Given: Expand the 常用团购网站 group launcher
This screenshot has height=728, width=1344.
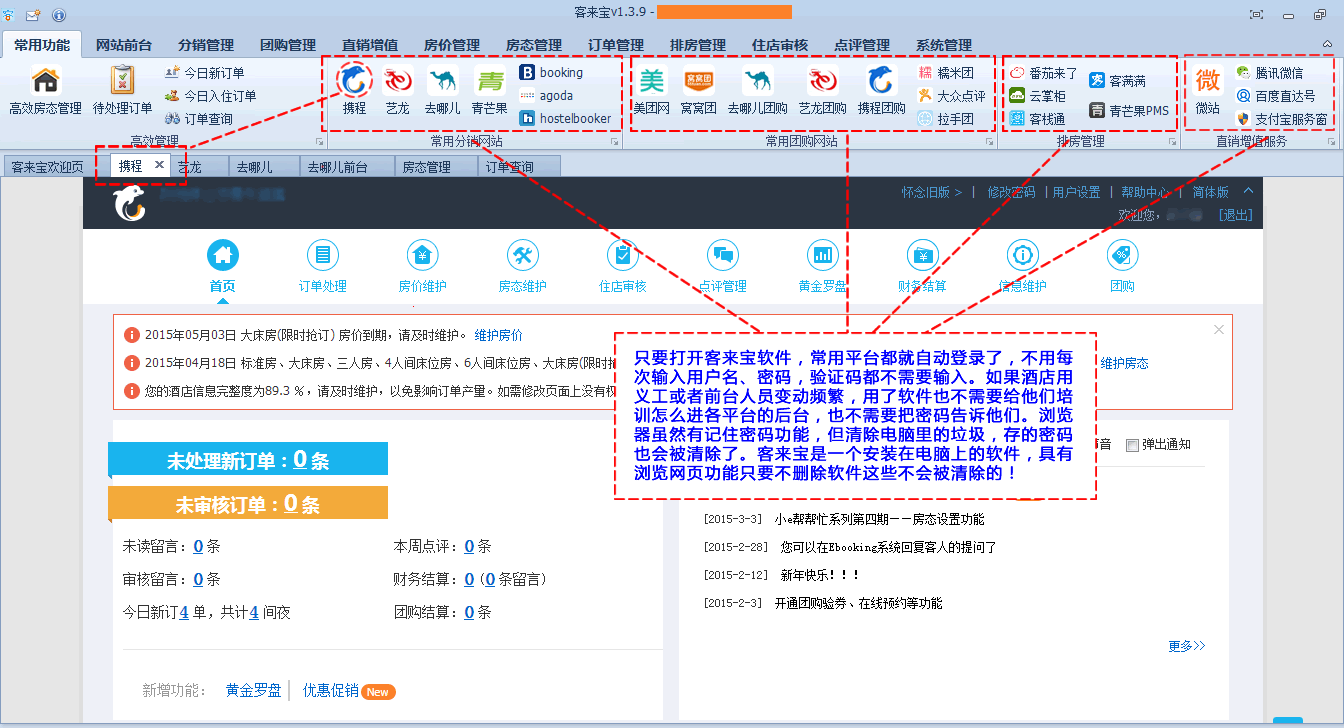Looking at the screenshot, I should point(990,143).
